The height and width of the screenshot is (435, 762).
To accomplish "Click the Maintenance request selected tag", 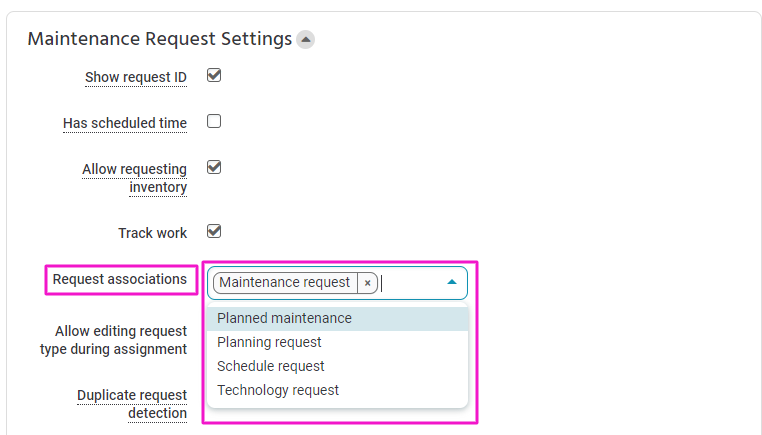I will pyautogui.click(x=285, y=282).
